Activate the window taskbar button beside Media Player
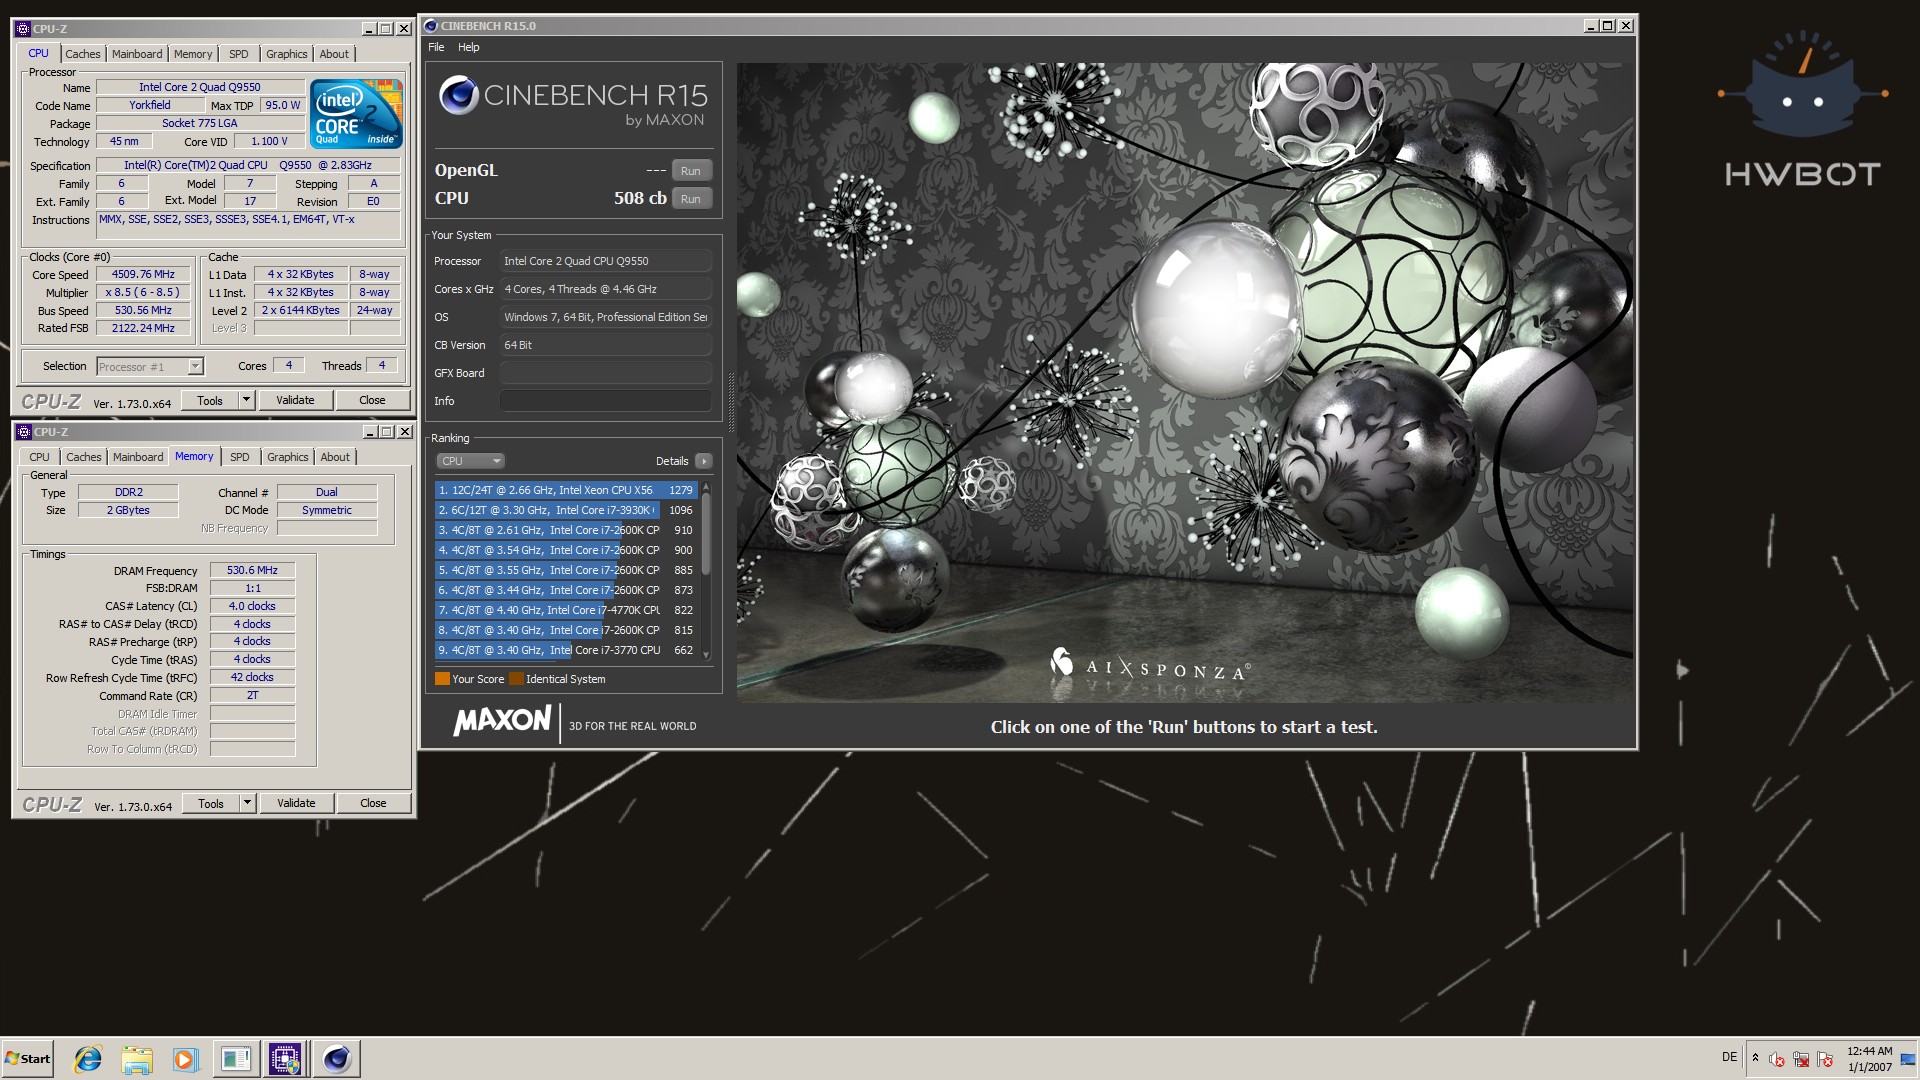The image size is (1920, 1080). point(236,1058)
